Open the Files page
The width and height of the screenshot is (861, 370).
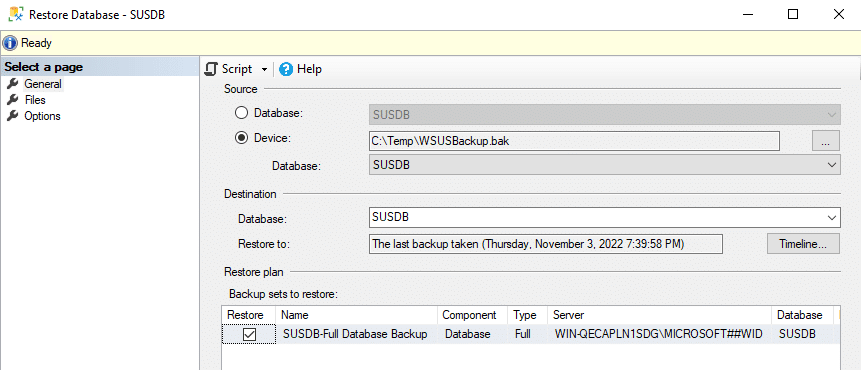pyautogui.click(x=35, y=100)
